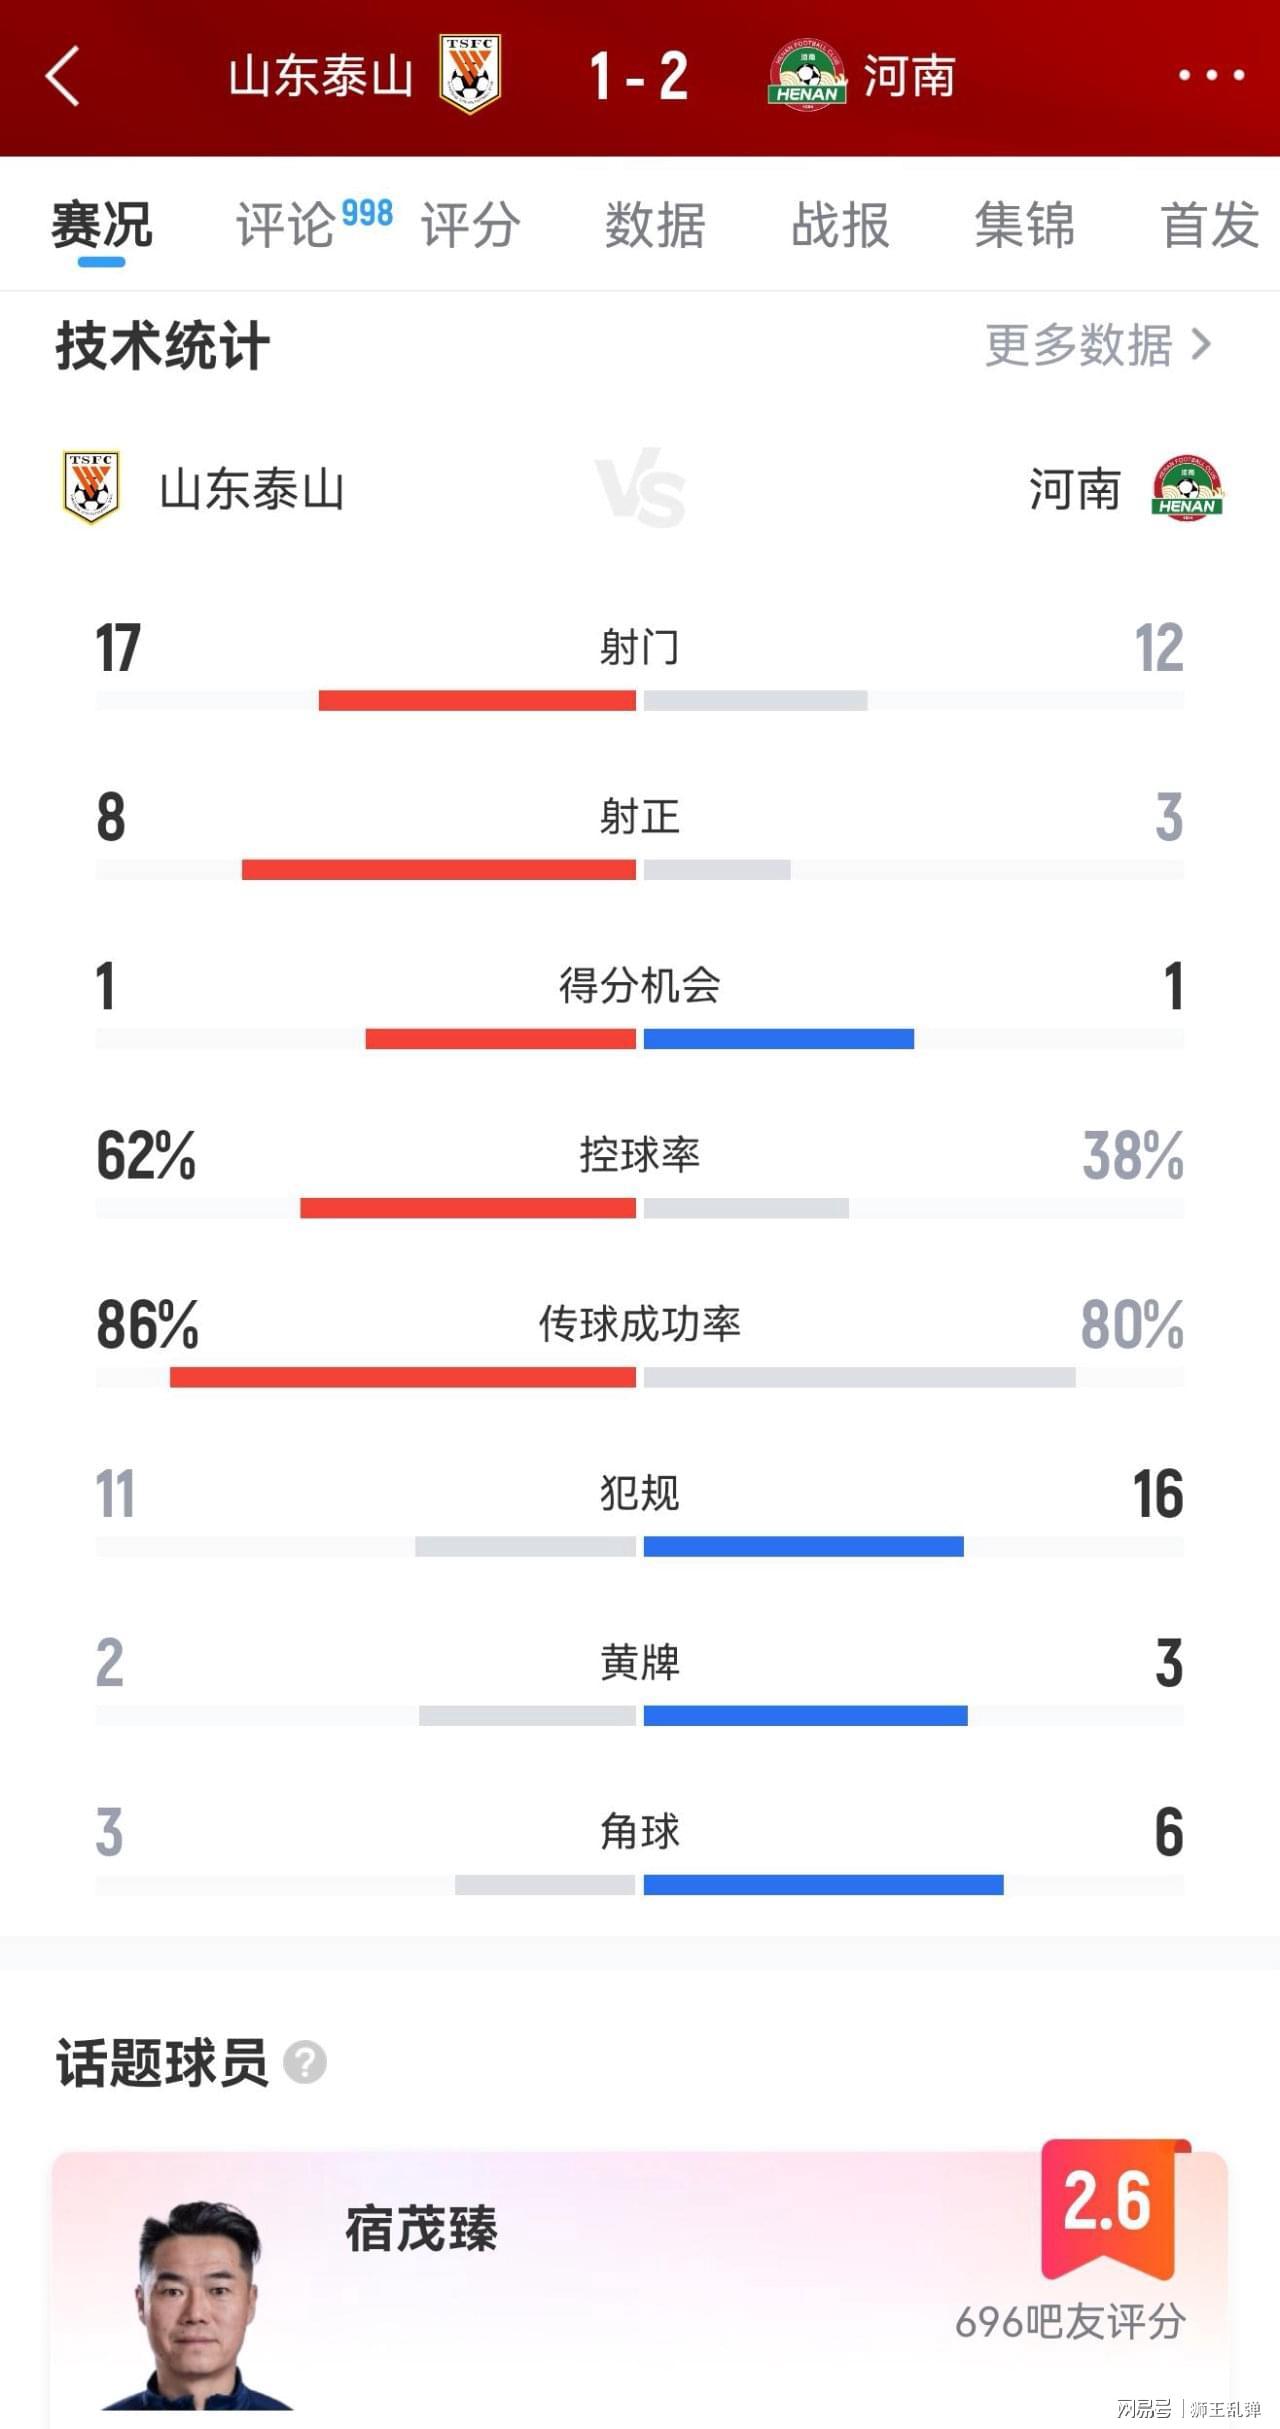Tap player name 宿茂臻
The image size is (1280, 2429).
(x=421, y=2229)
